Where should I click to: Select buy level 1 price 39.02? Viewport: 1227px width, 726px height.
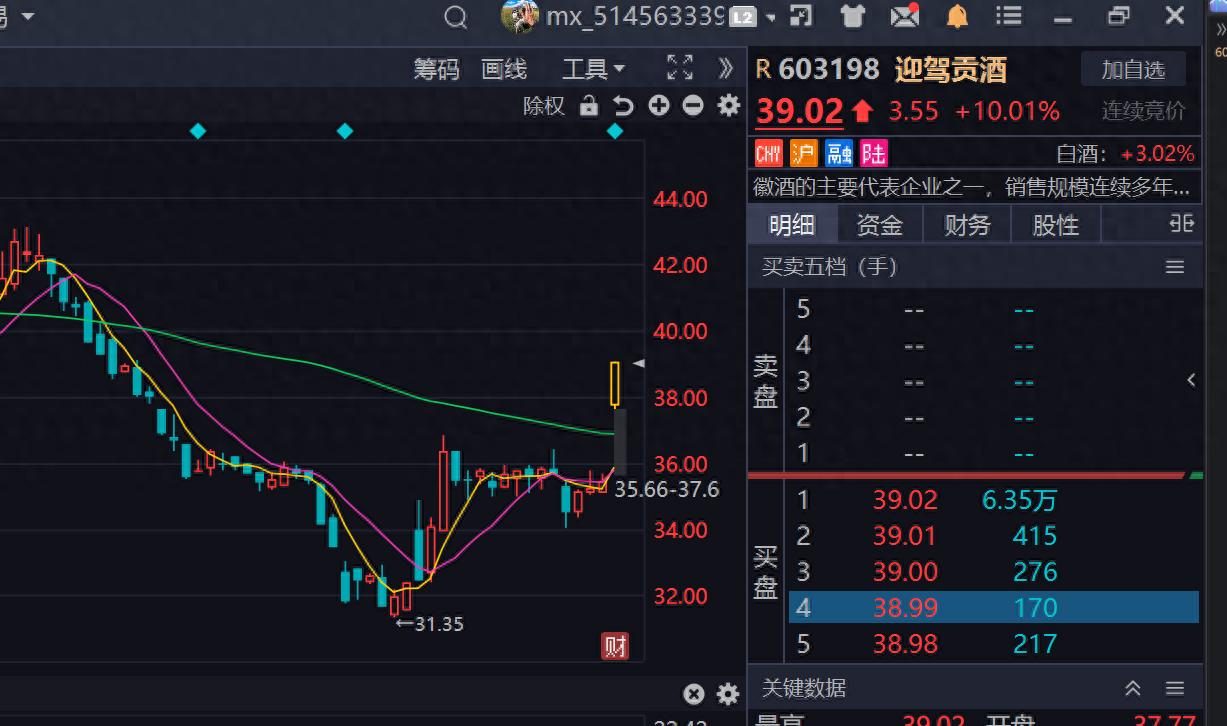click(904, 500)
